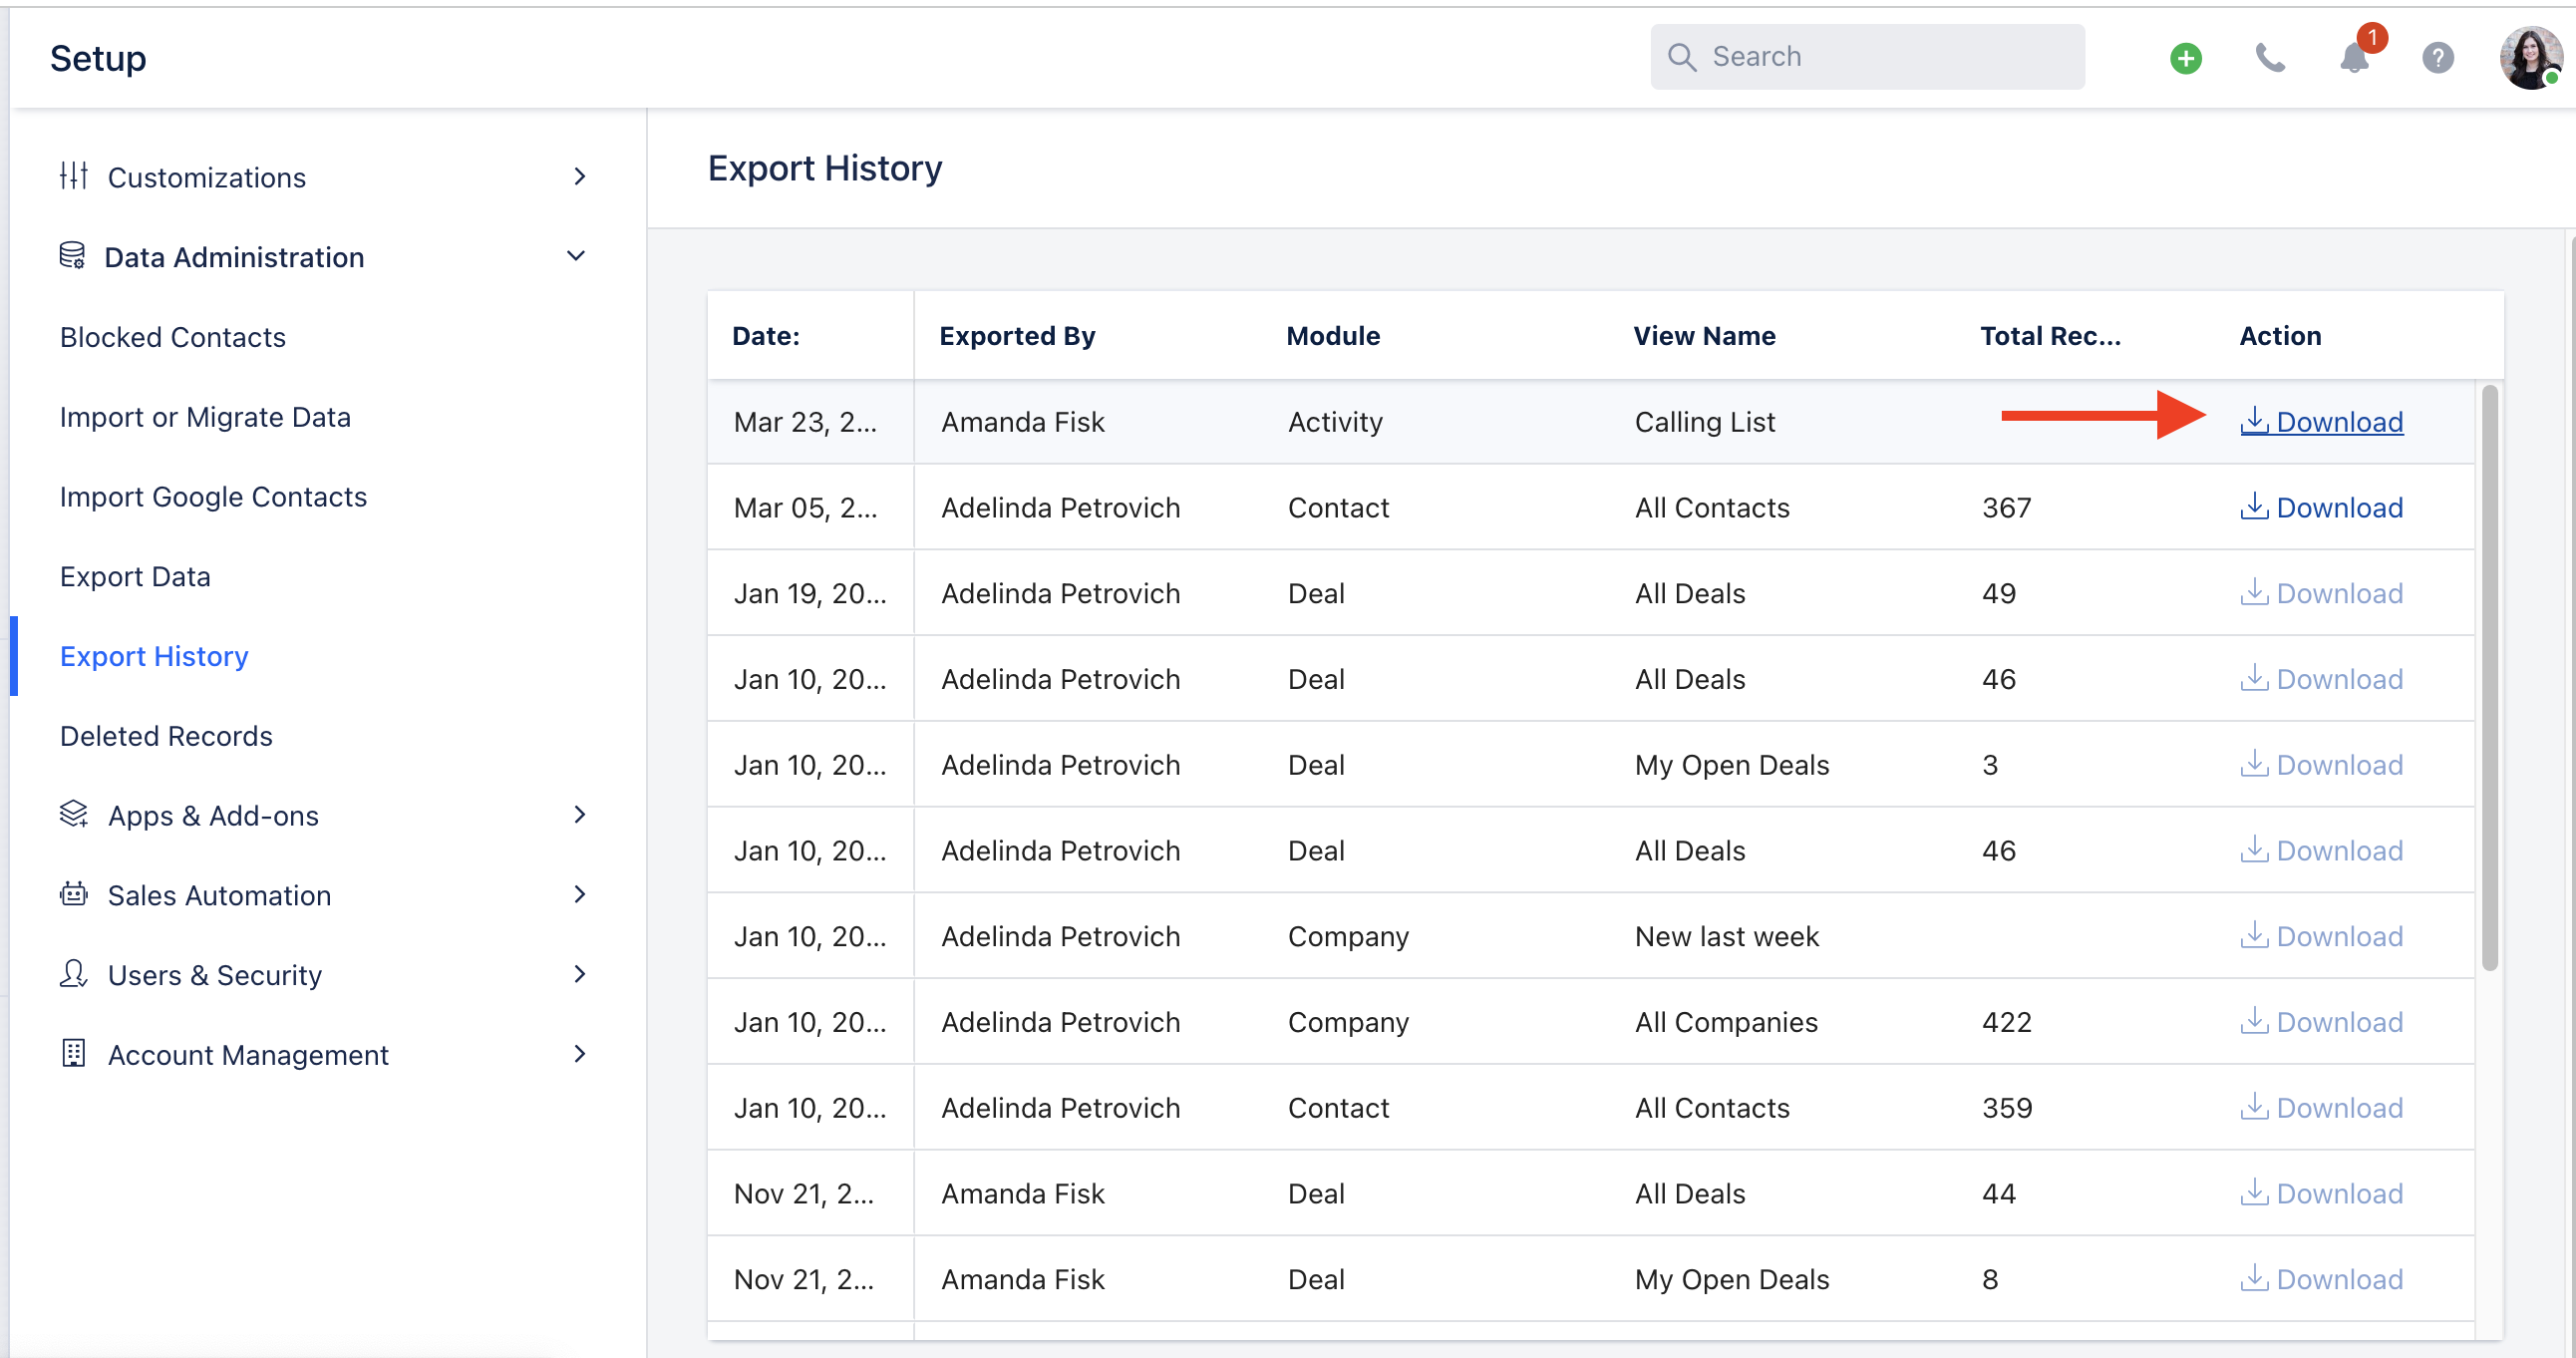Download the Jan 19 All Deals export
The width and height of the screenshot is (2576, 1358).
[x=2321, y=593]
